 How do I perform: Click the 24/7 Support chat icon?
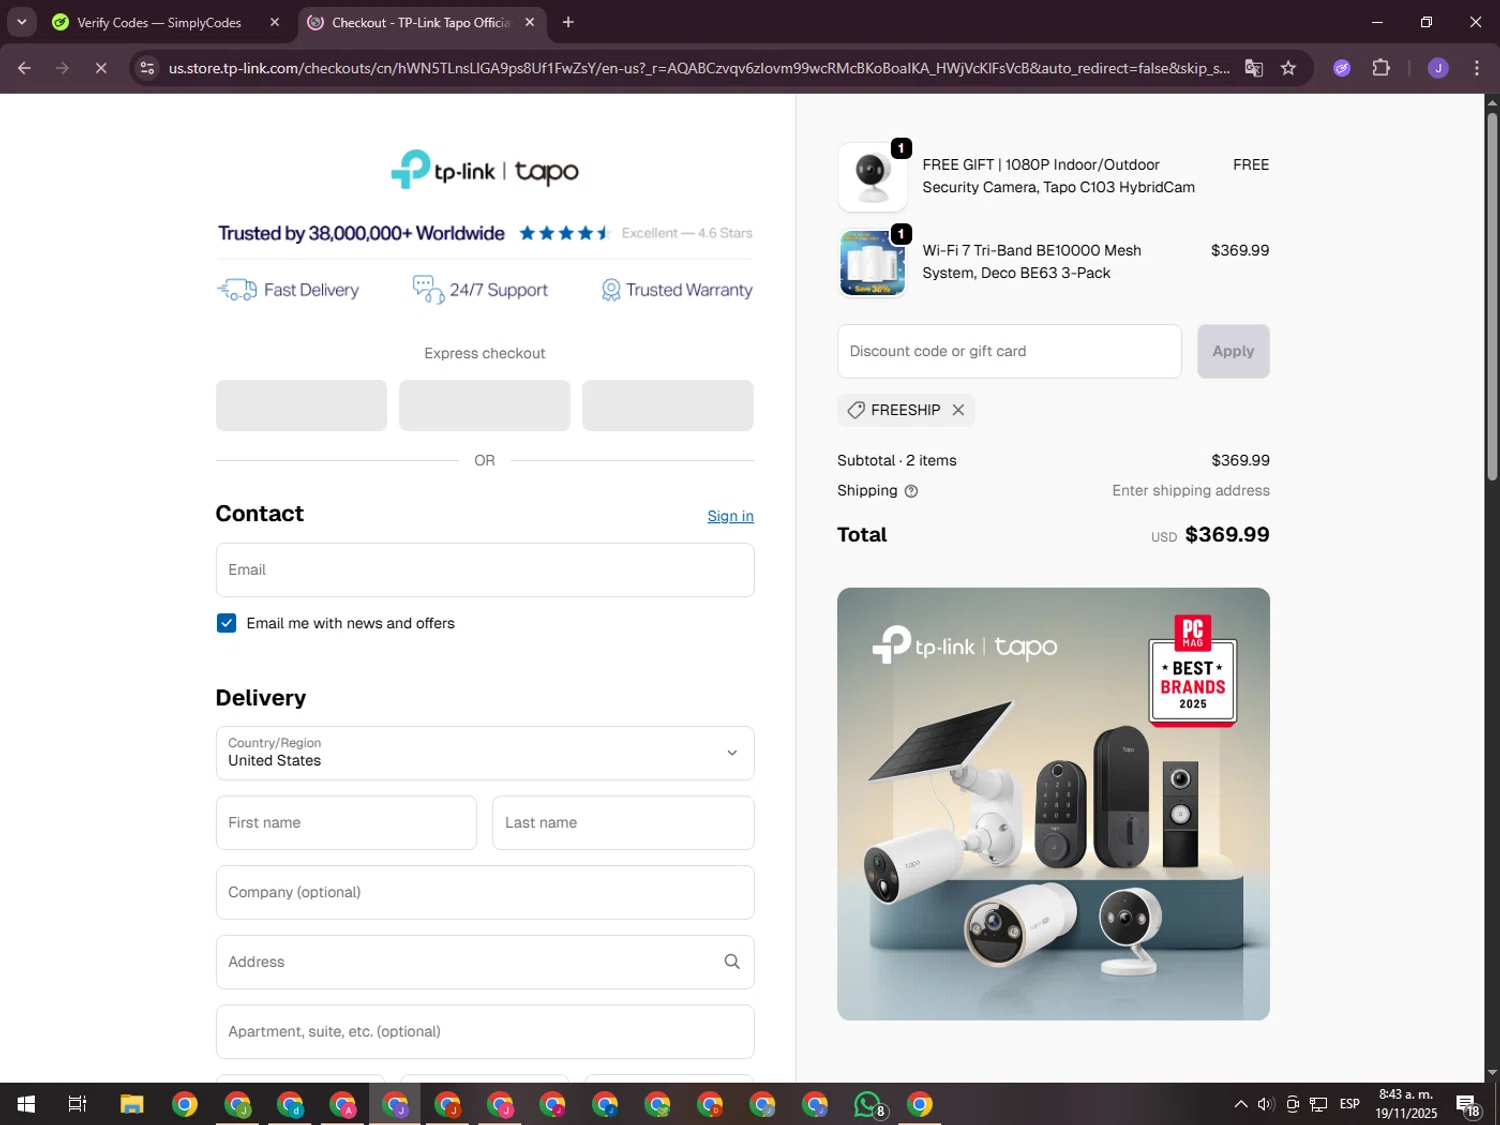(428, 290)
